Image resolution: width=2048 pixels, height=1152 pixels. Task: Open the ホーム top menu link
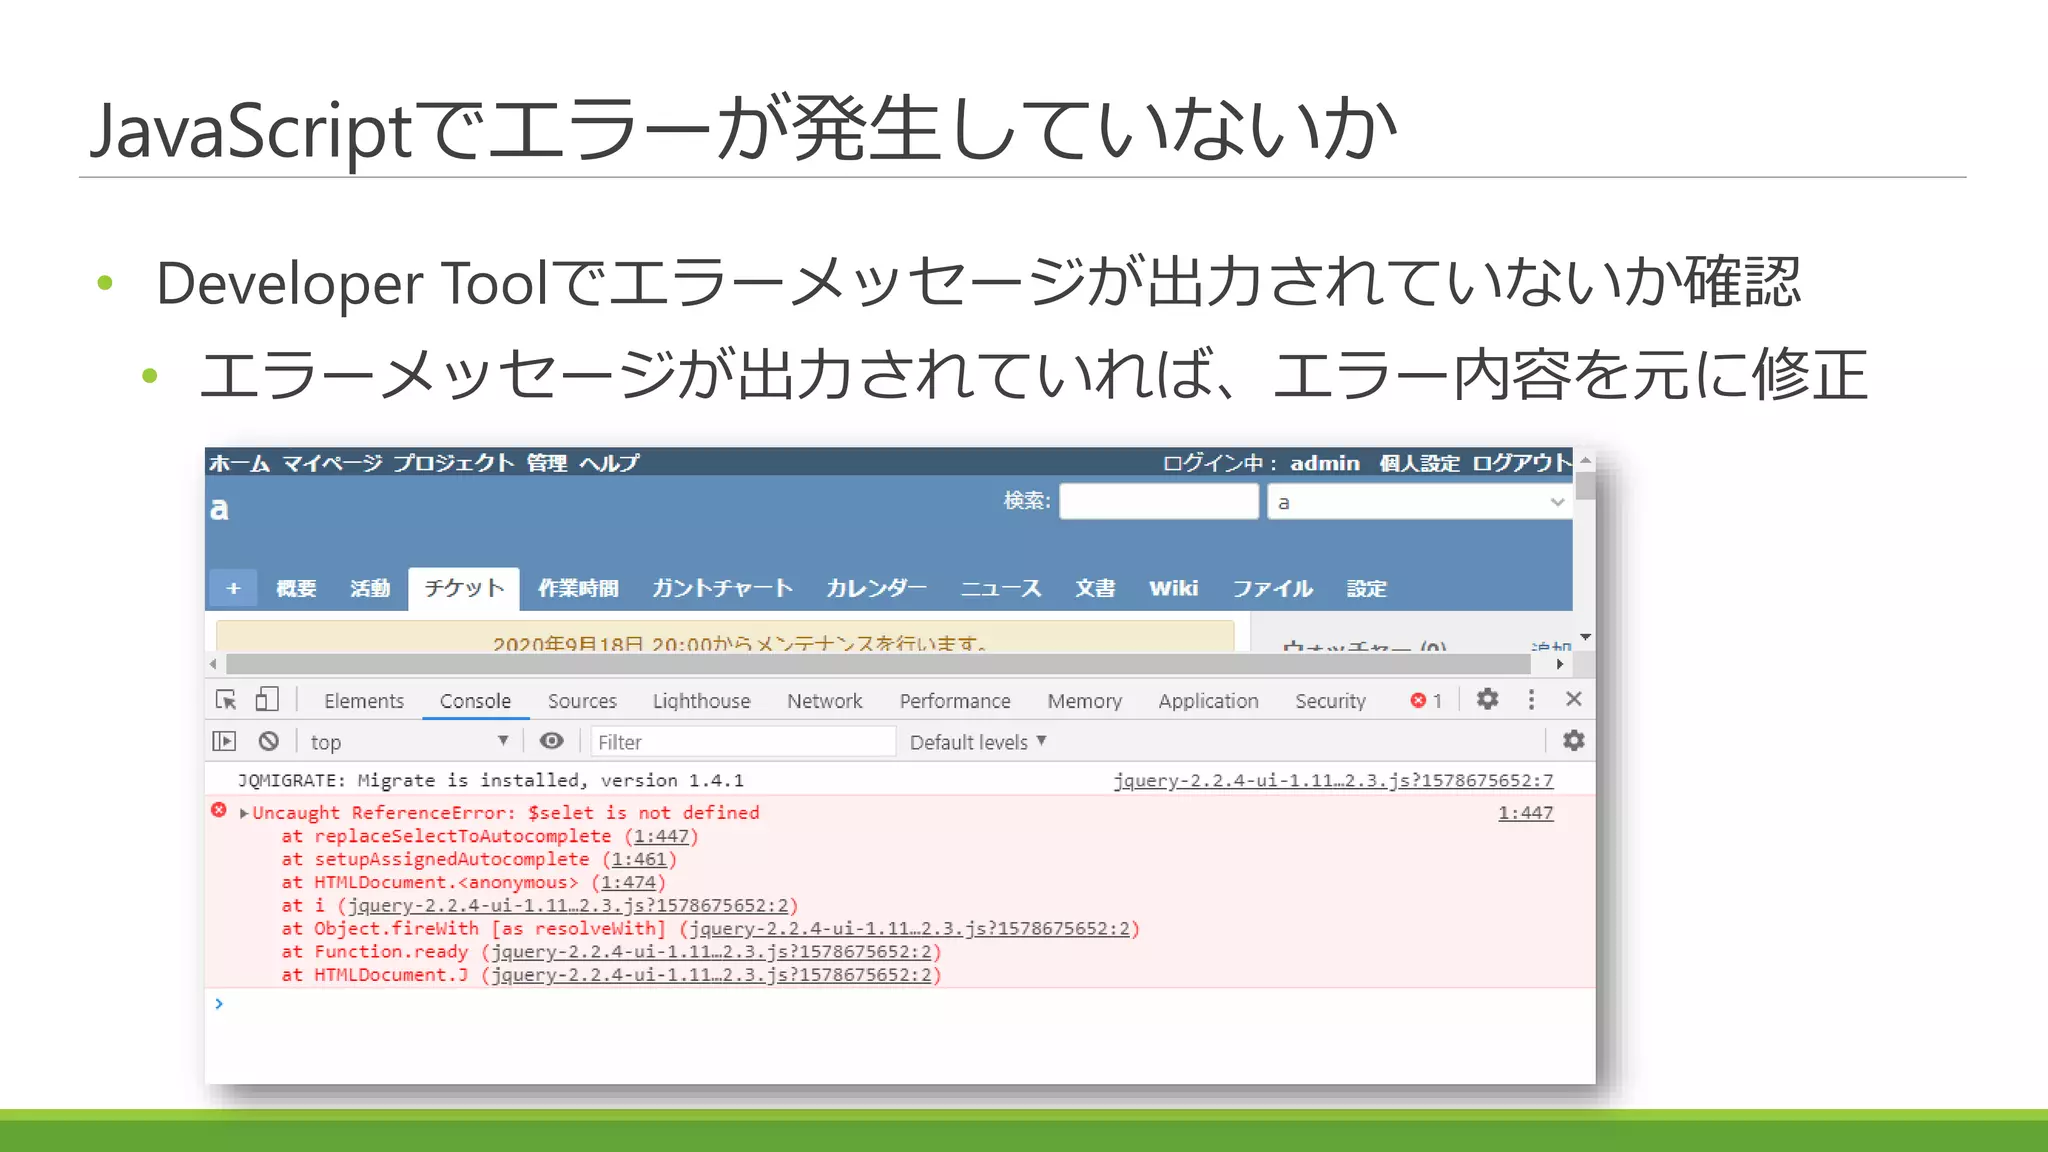(x=239, y=463)
